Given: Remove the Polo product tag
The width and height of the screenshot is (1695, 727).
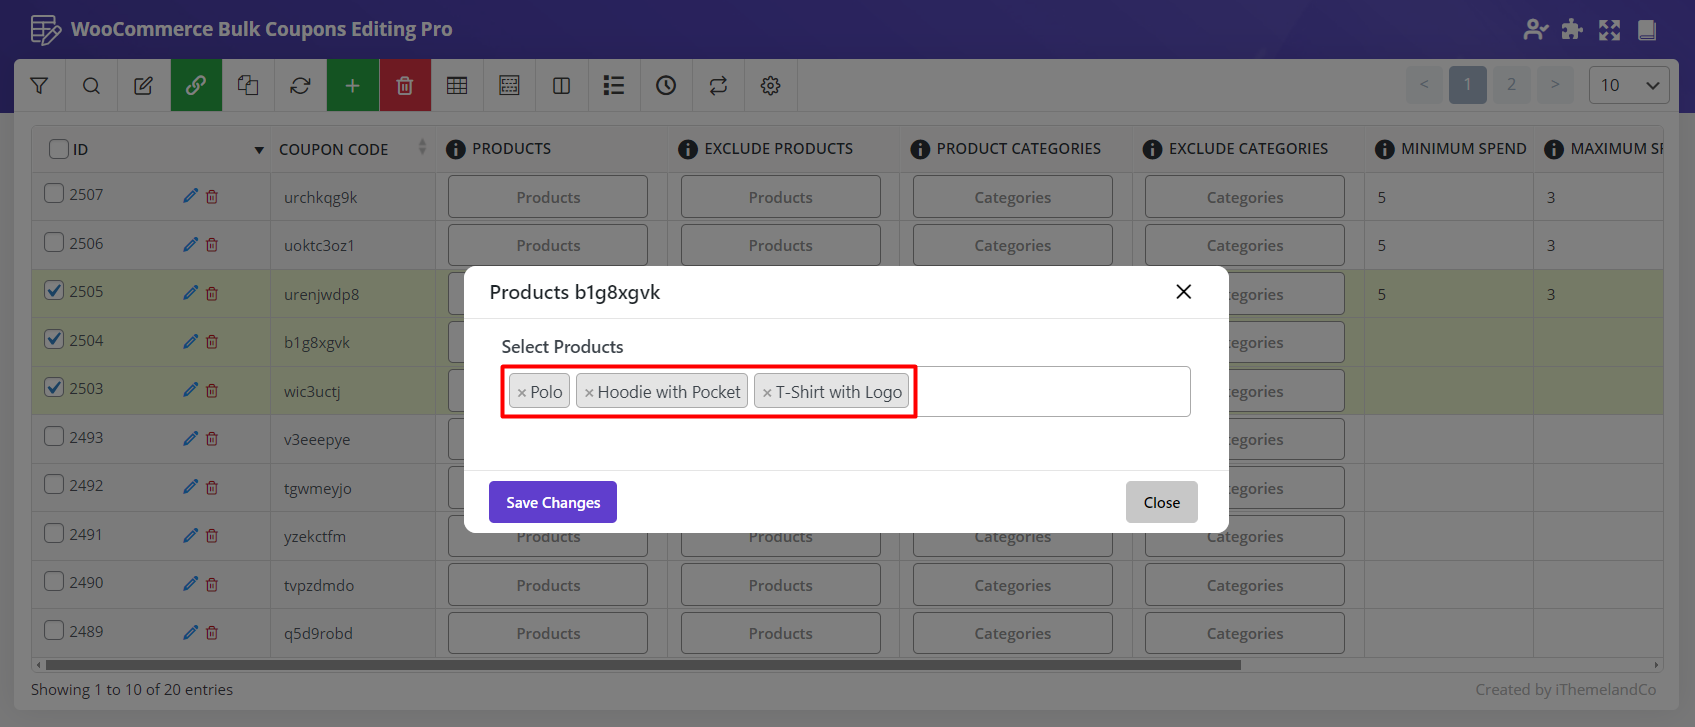Looking at the screenshot, I should [x=522, y=393].
